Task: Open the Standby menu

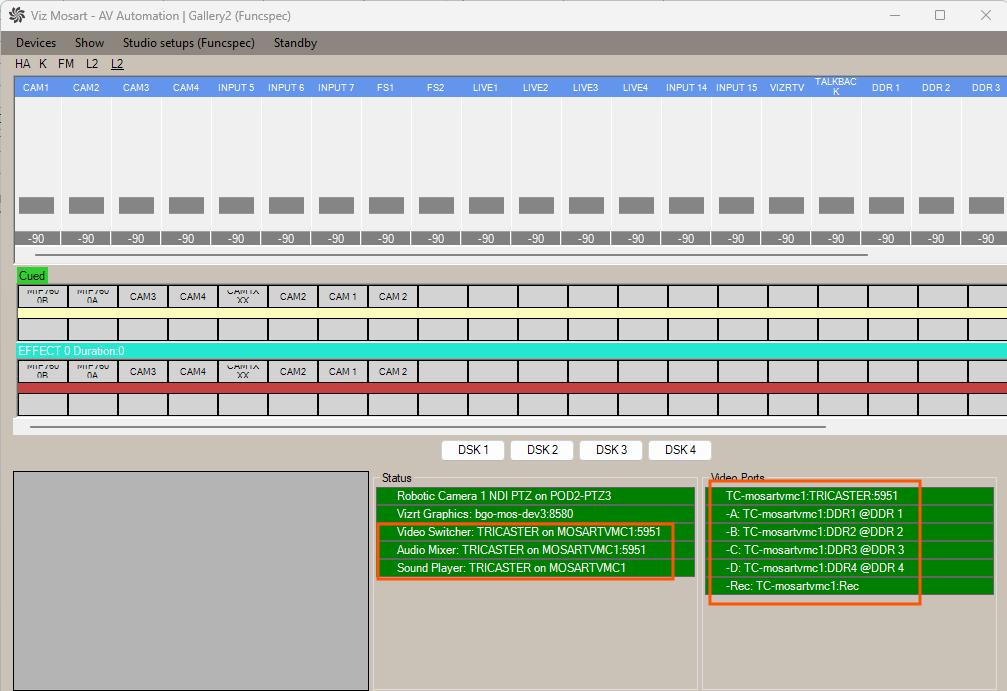Action: [295, 43]
